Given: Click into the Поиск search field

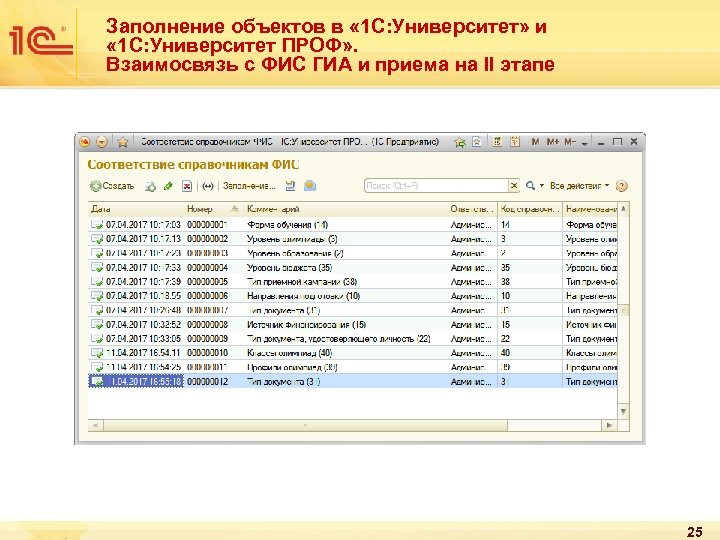Looking at the screenshot, I should point(436,186).
